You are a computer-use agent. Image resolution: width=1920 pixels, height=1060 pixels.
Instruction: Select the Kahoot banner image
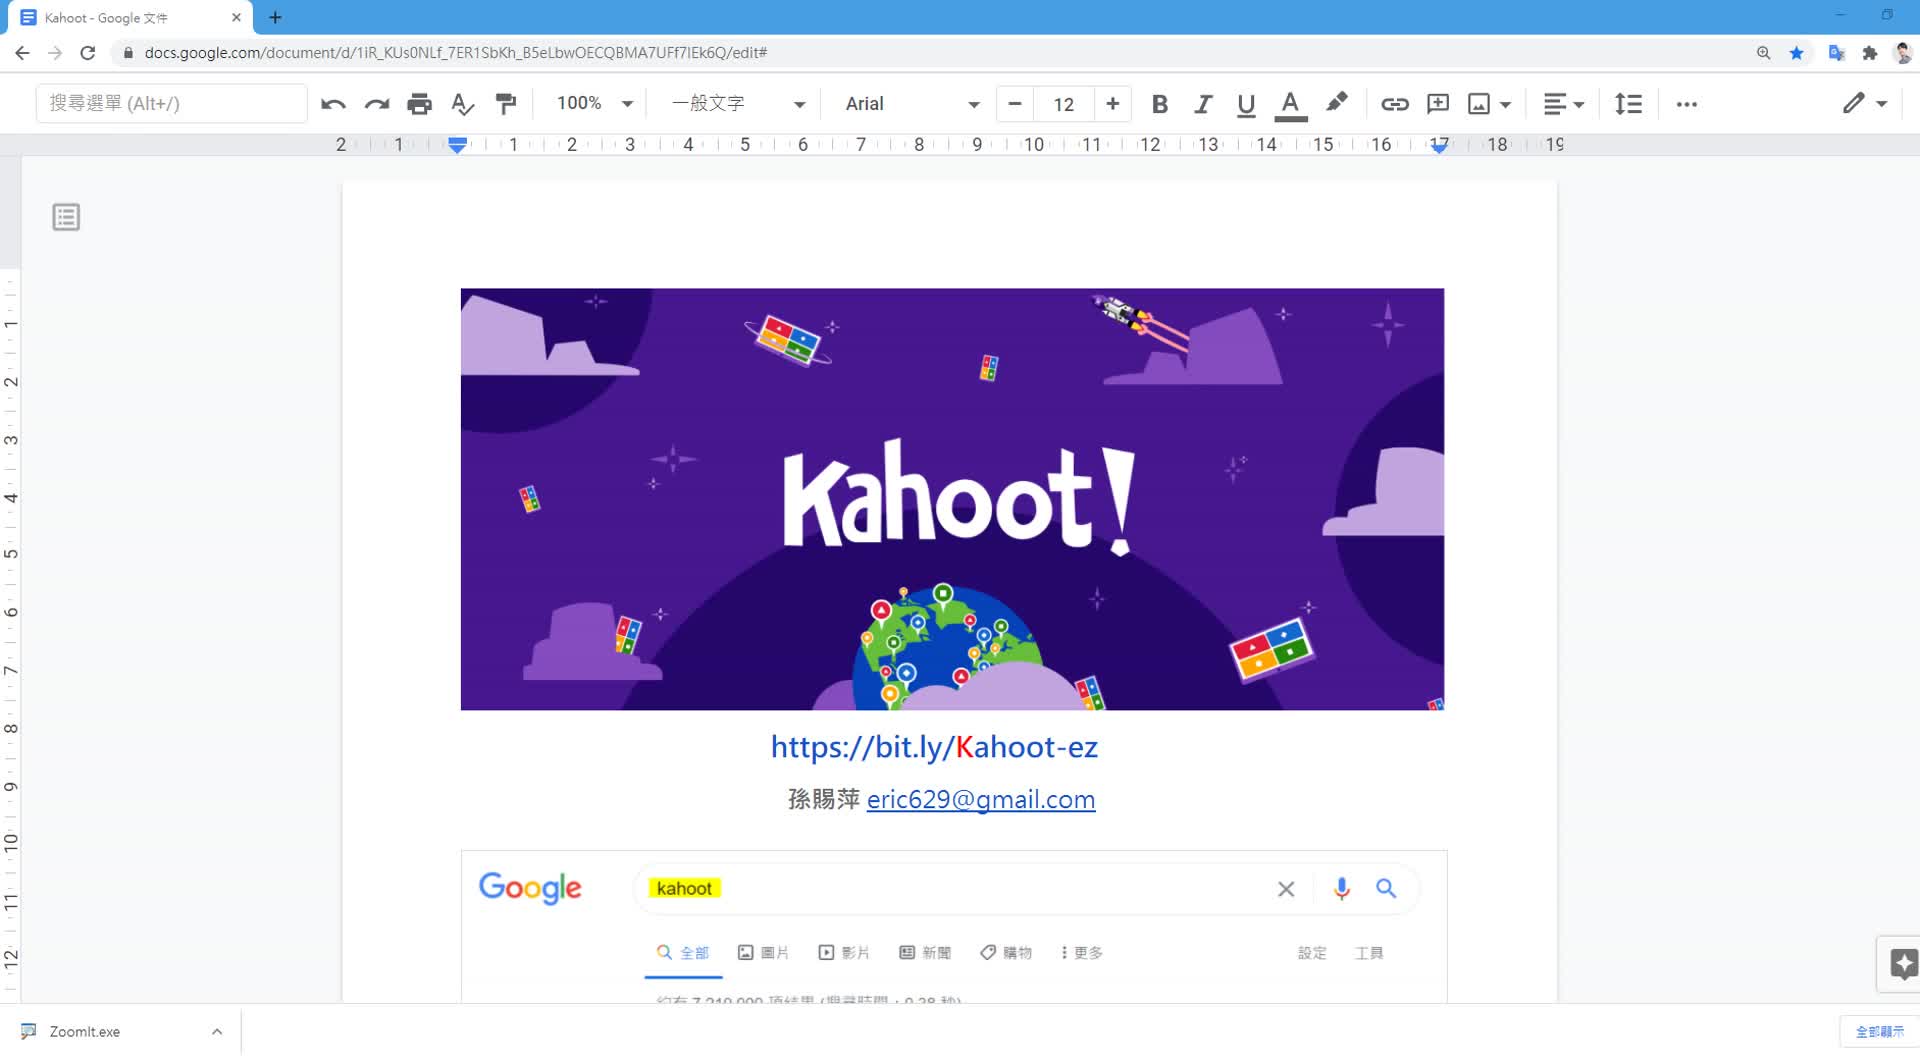952,499
